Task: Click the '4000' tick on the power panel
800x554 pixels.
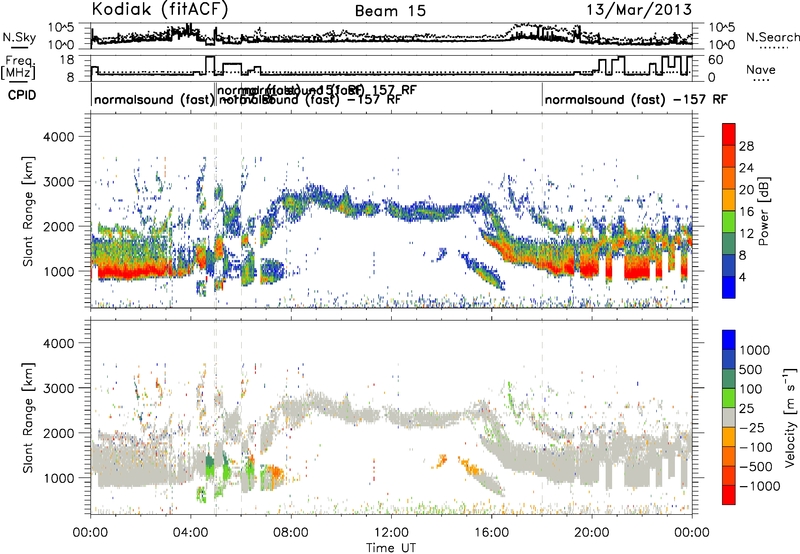Action: [x=58, y=137]
